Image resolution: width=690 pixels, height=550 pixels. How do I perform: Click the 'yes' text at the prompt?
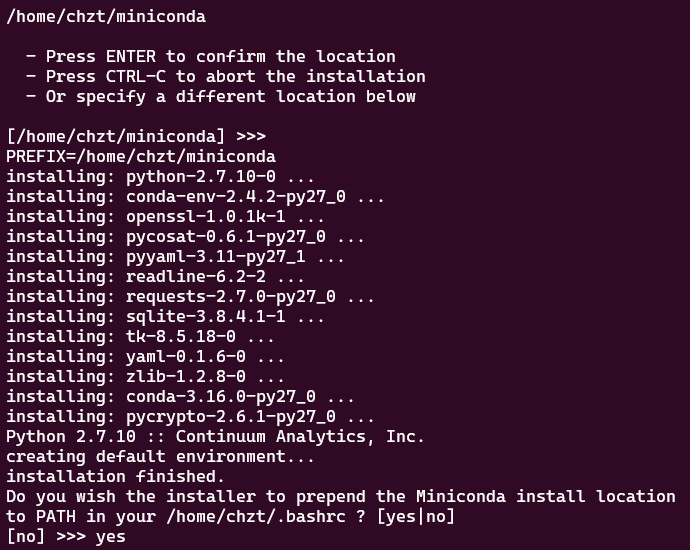[111, 537]
